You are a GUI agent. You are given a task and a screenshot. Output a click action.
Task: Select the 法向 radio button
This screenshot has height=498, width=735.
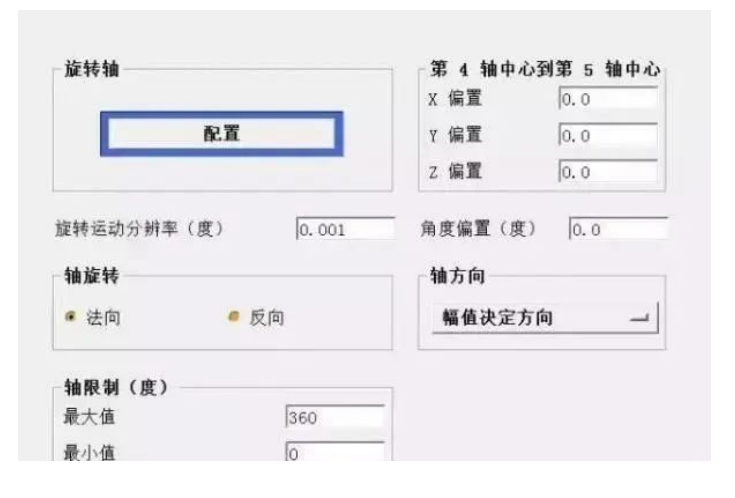71,318
